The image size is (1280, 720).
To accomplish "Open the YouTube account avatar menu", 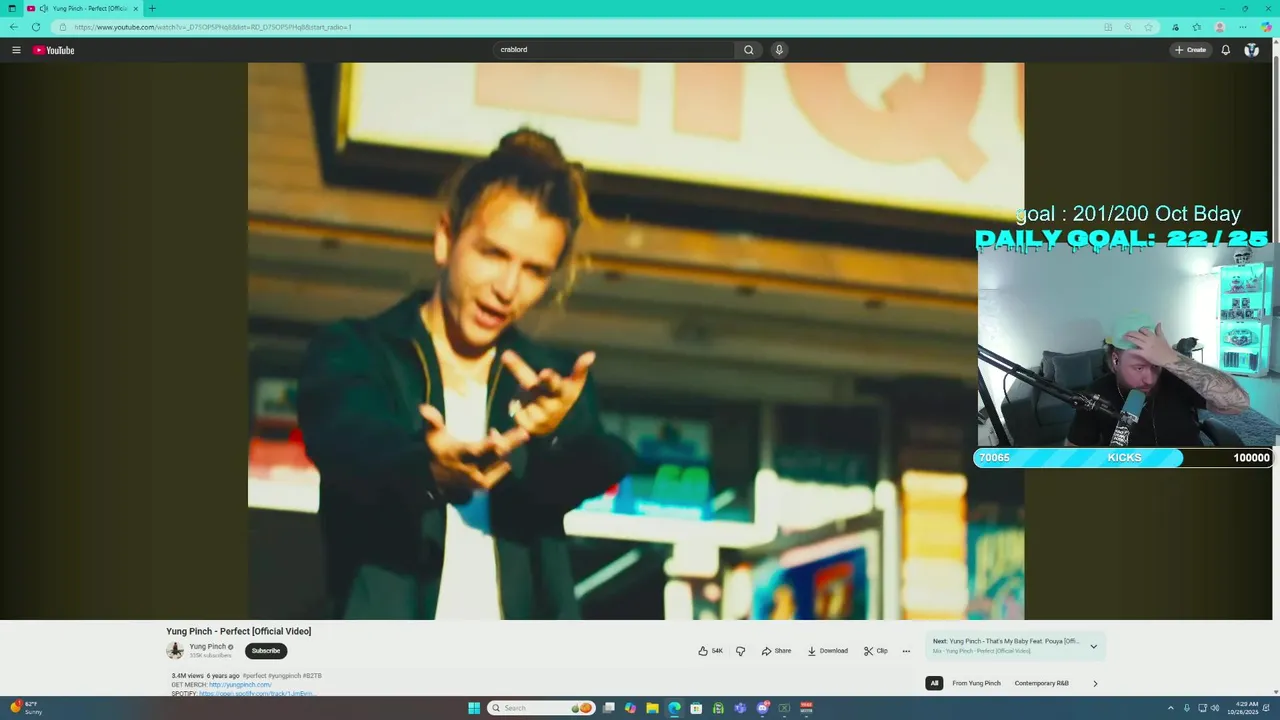I will click(1251, 50).
